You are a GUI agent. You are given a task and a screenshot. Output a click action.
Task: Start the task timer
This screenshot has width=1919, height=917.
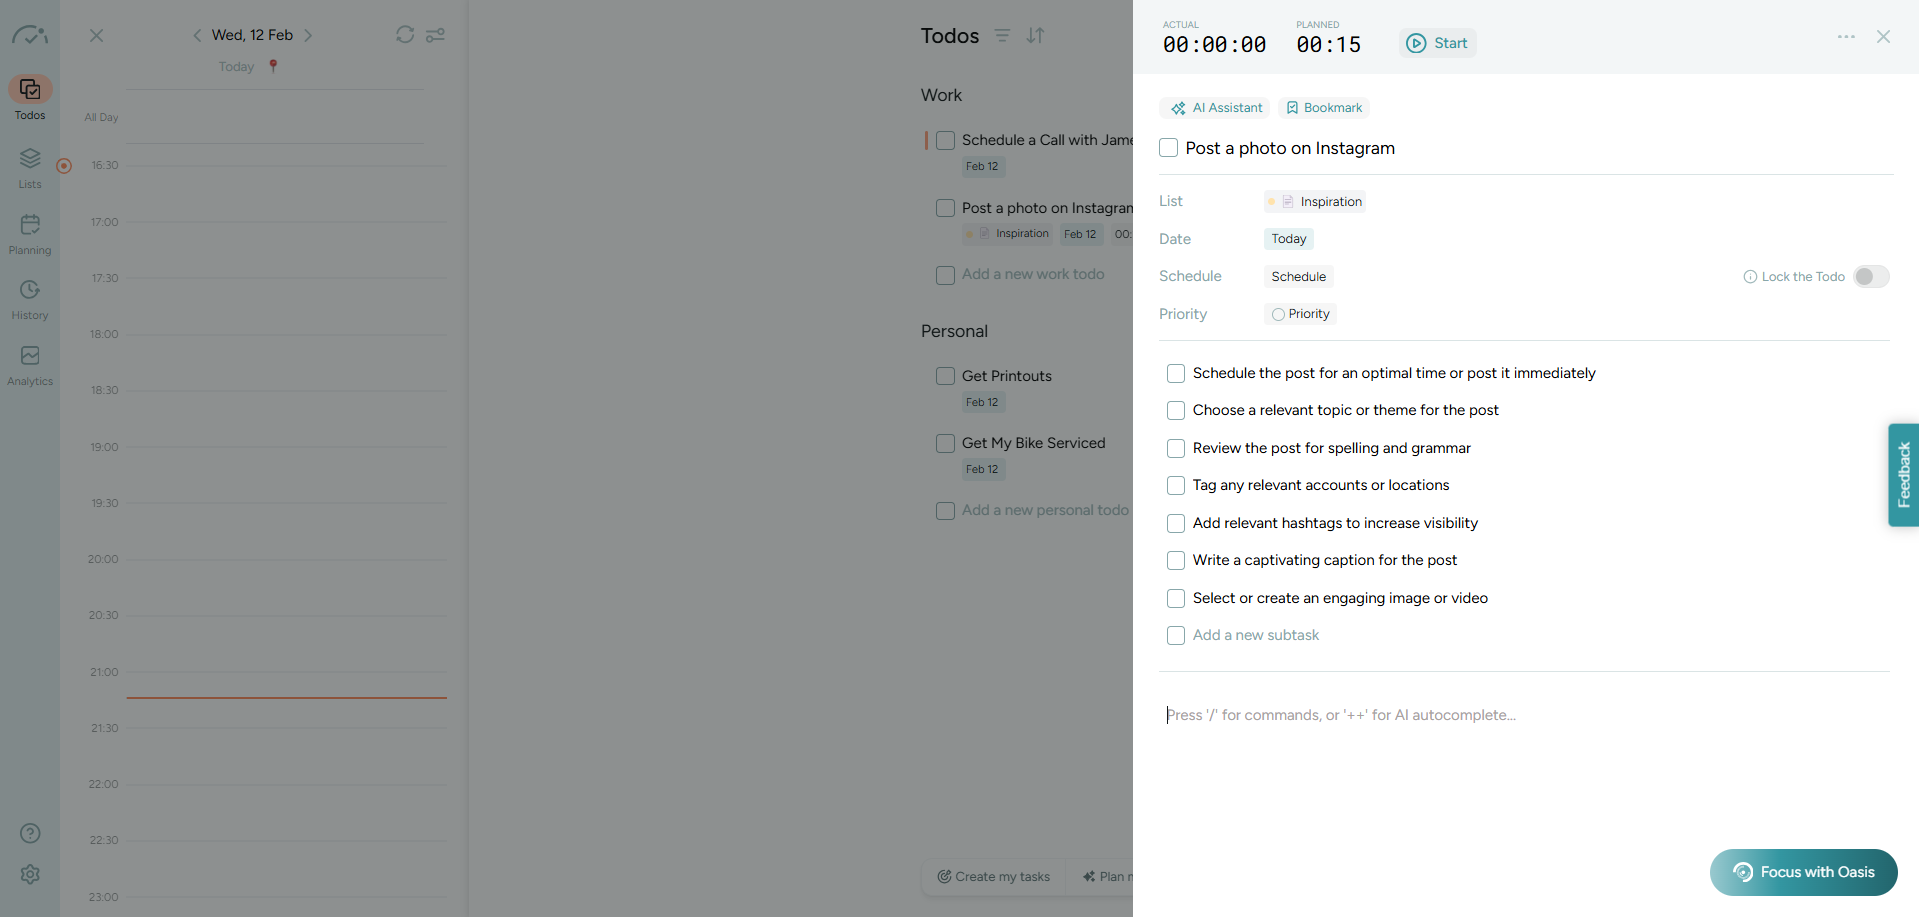pyautogui.click(x=1437, y=43)
